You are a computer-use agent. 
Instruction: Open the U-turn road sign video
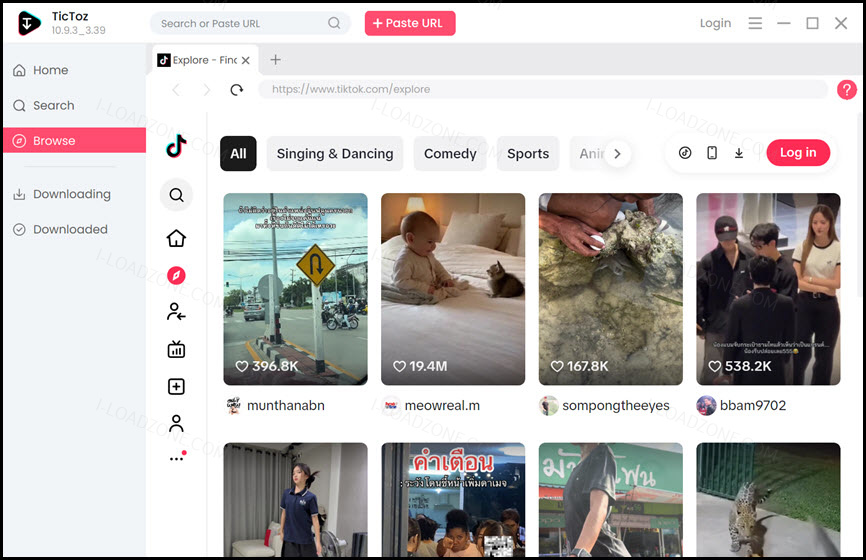[295, 289]
